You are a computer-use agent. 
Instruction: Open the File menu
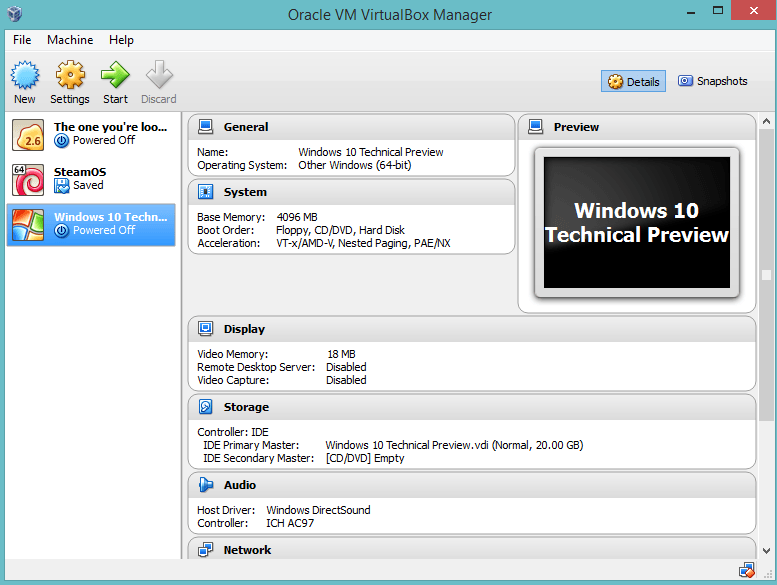tap(22, 40)
